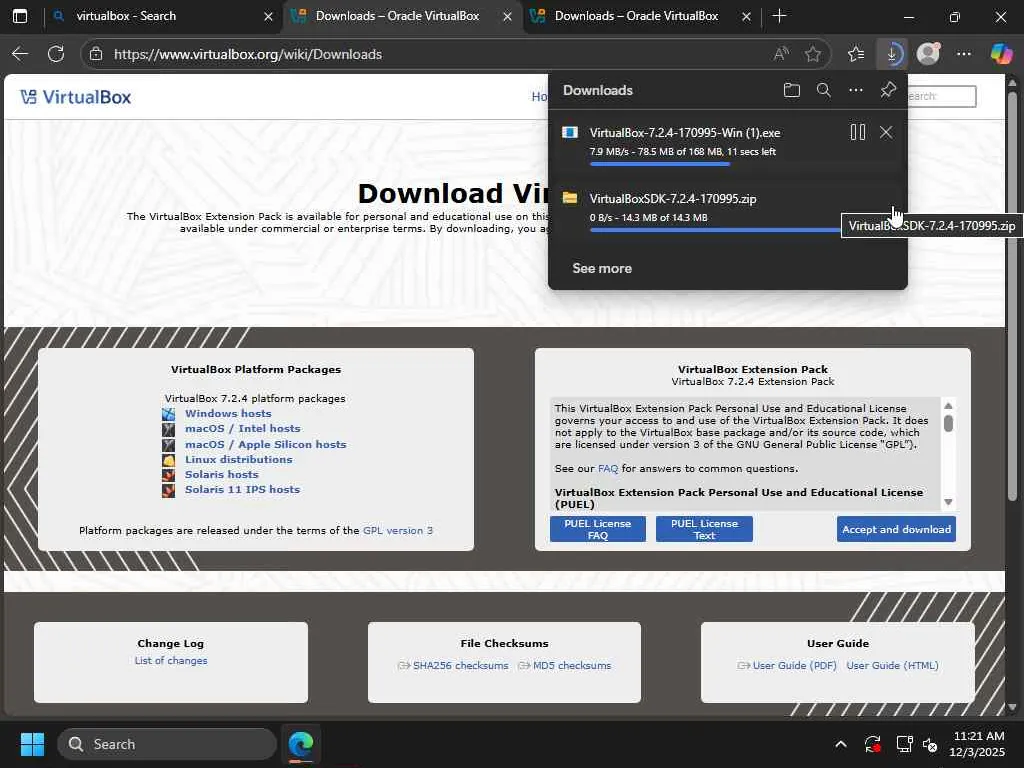Toggle the Downloads toolbar button
The image size is (1024, 768).
(892, 54)
